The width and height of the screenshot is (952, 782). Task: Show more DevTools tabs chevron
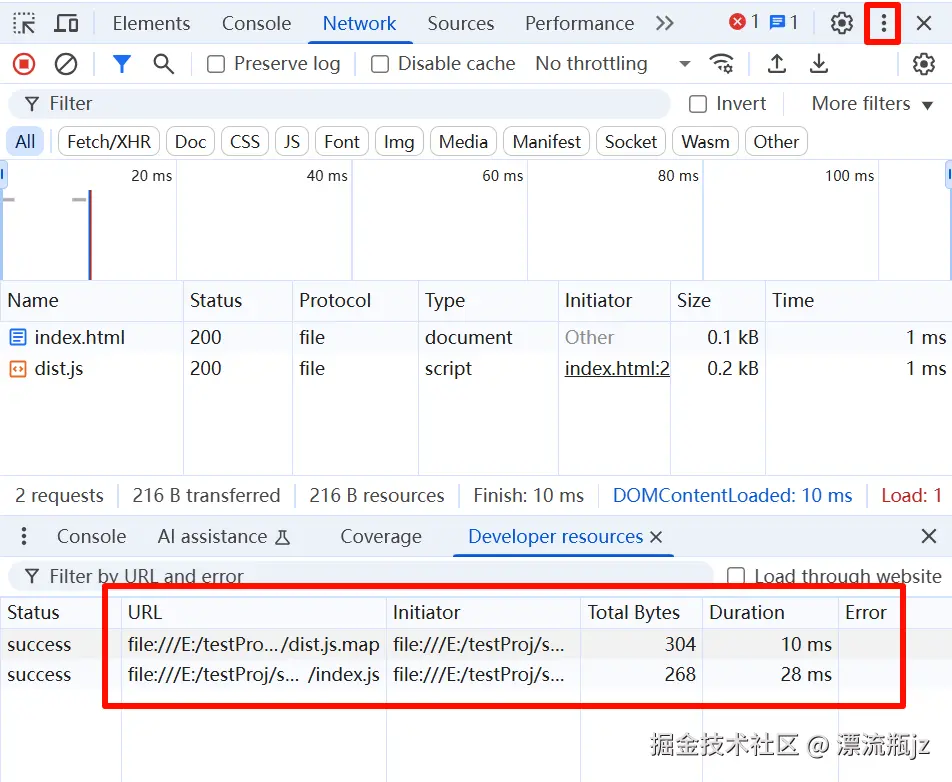point(665,24)
